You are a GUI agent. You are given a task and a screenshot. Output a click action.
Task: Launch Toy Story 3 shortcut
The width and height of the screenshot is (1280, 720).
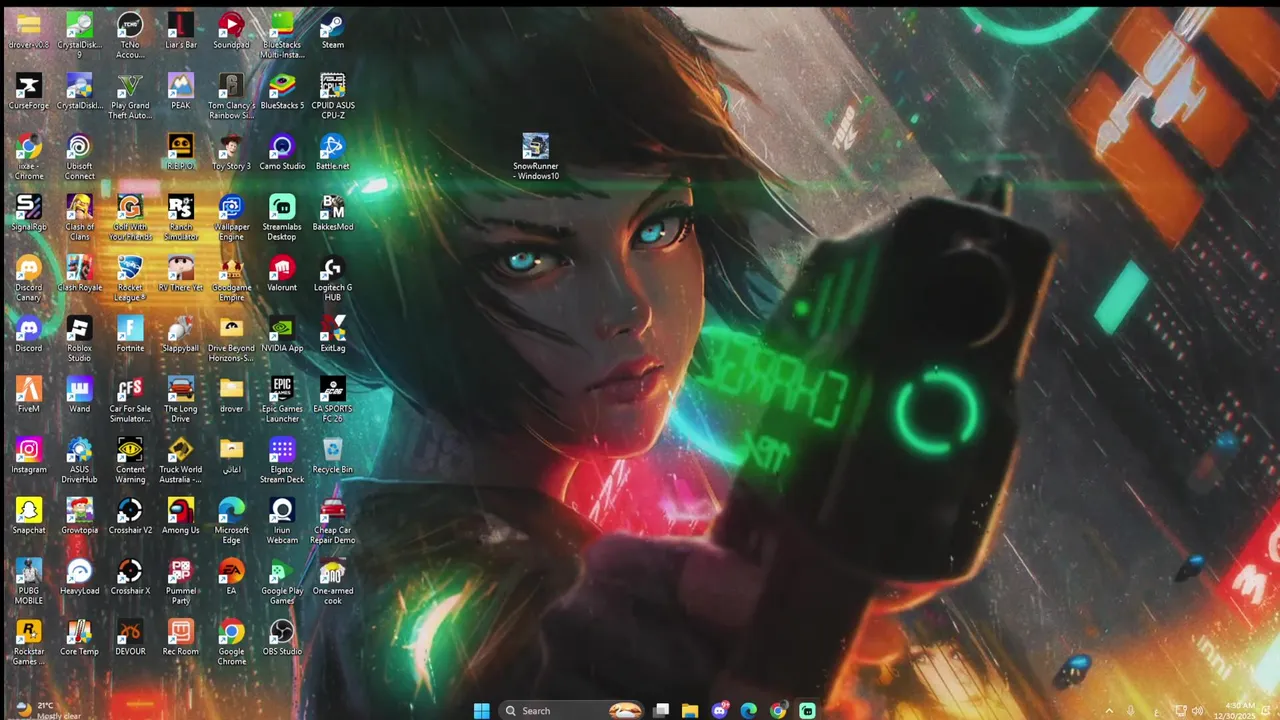point(231,153)
